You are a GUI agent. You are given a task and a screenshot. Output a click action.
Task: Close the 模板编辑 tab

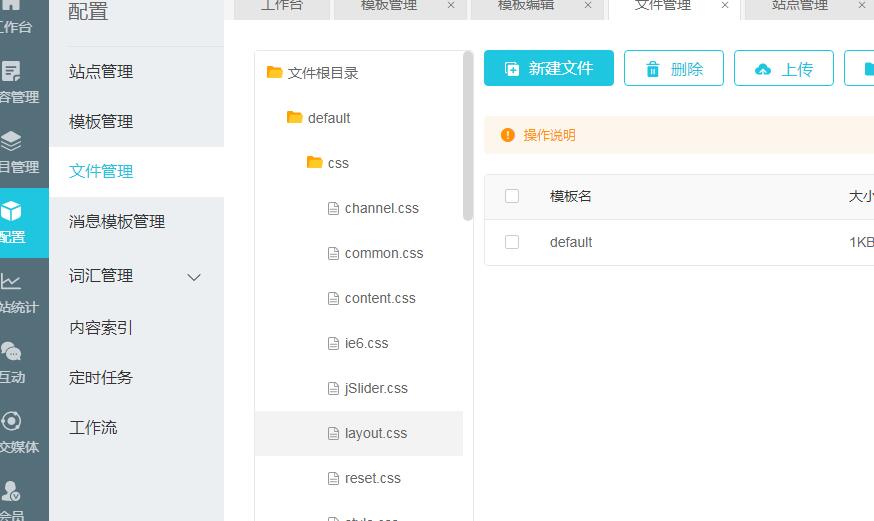pyautogui.click(x=588, y=6)
